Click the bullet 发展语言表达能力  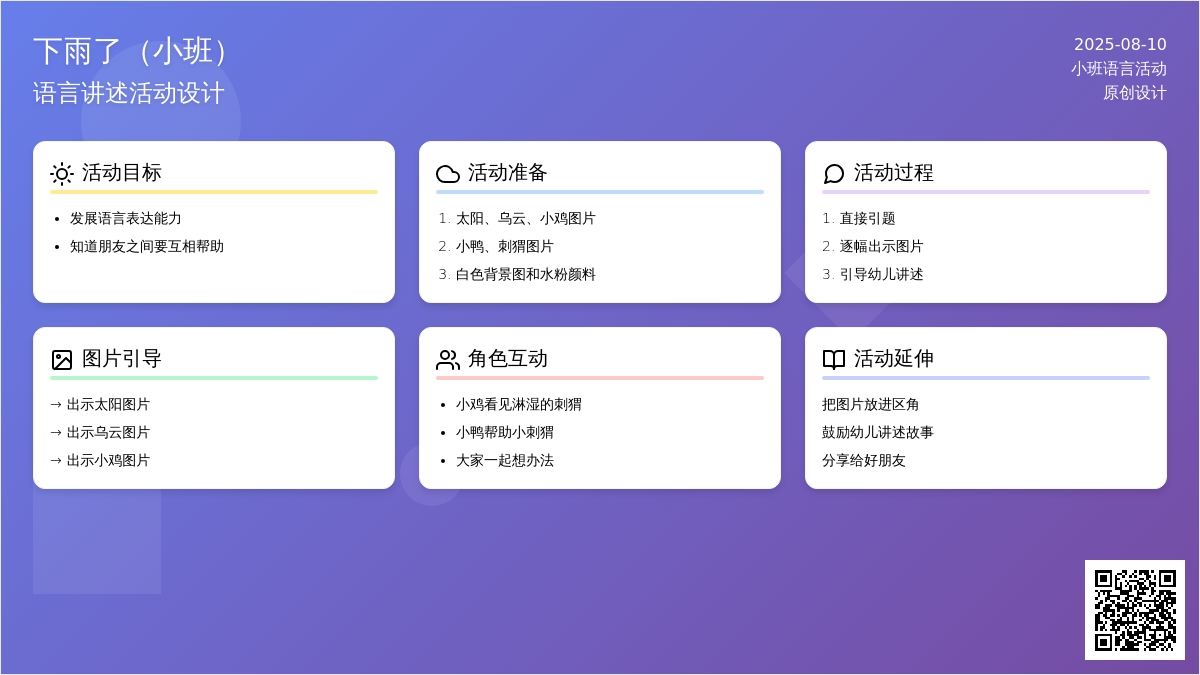coord(126,219)
